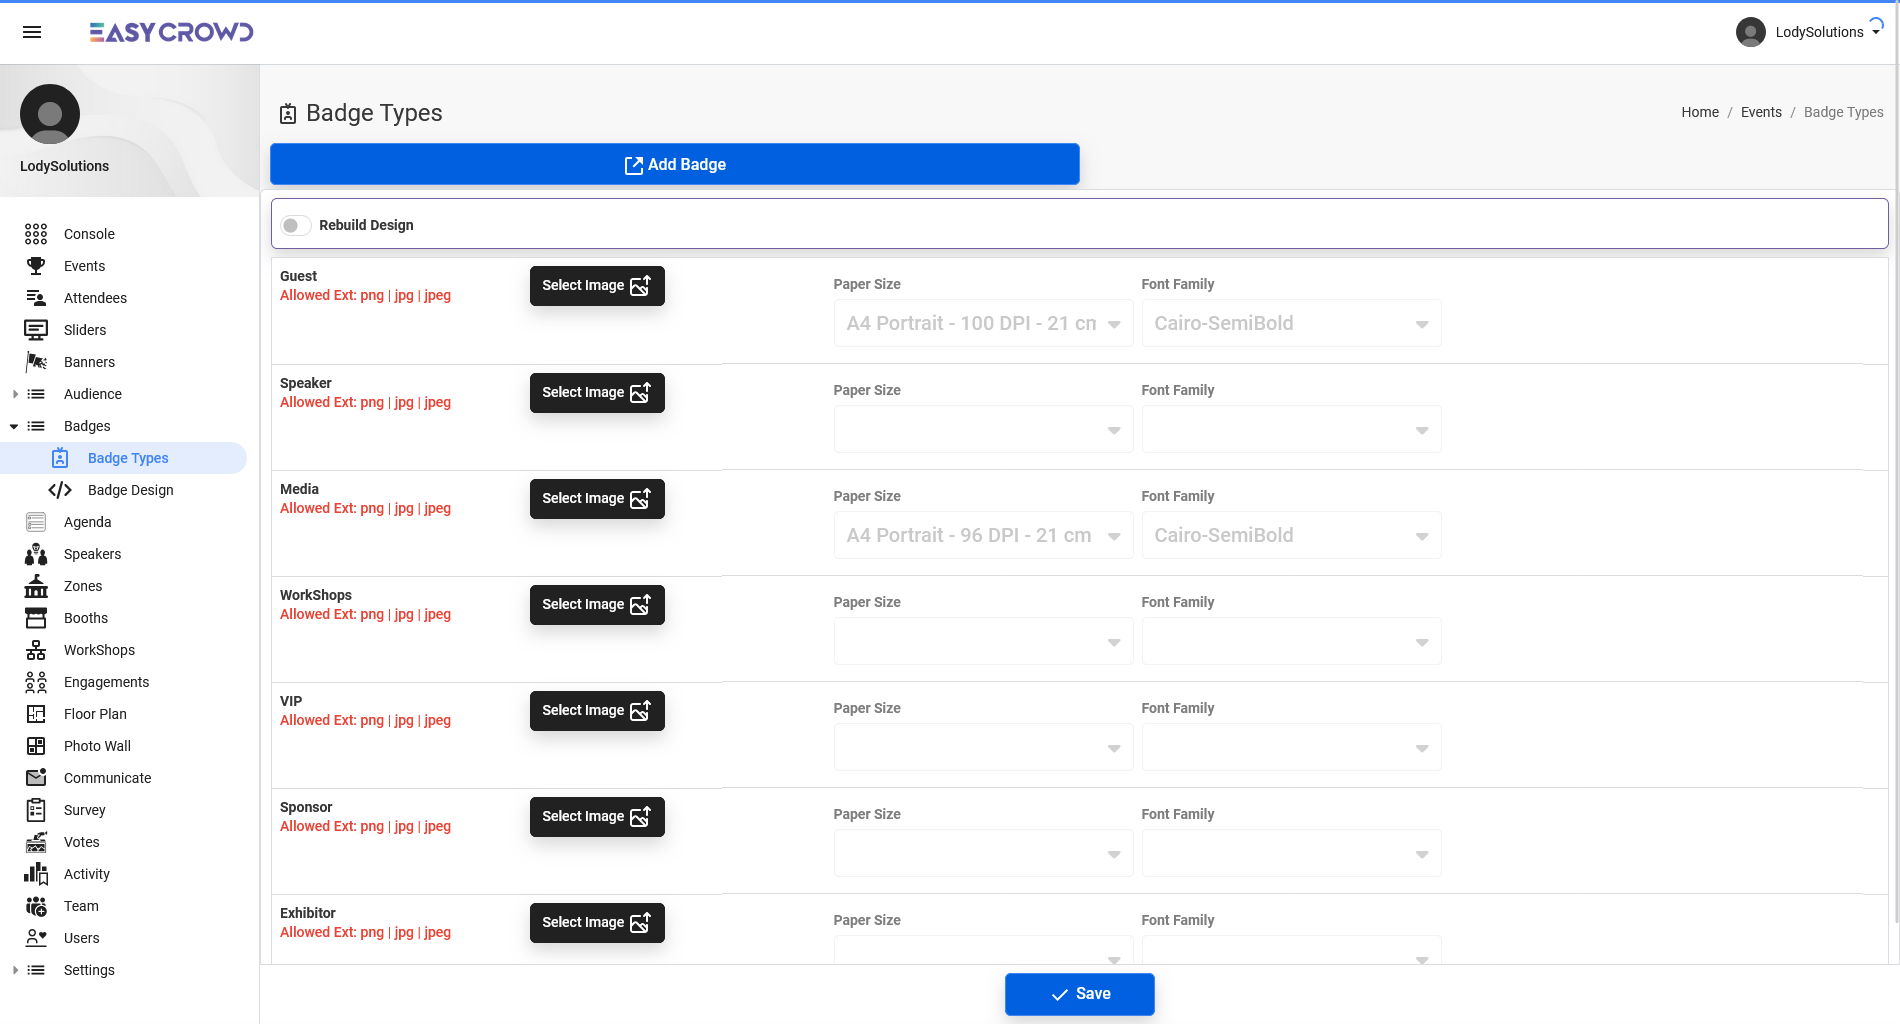Expand the Audience tree item arrow

[x=15, y=394]
